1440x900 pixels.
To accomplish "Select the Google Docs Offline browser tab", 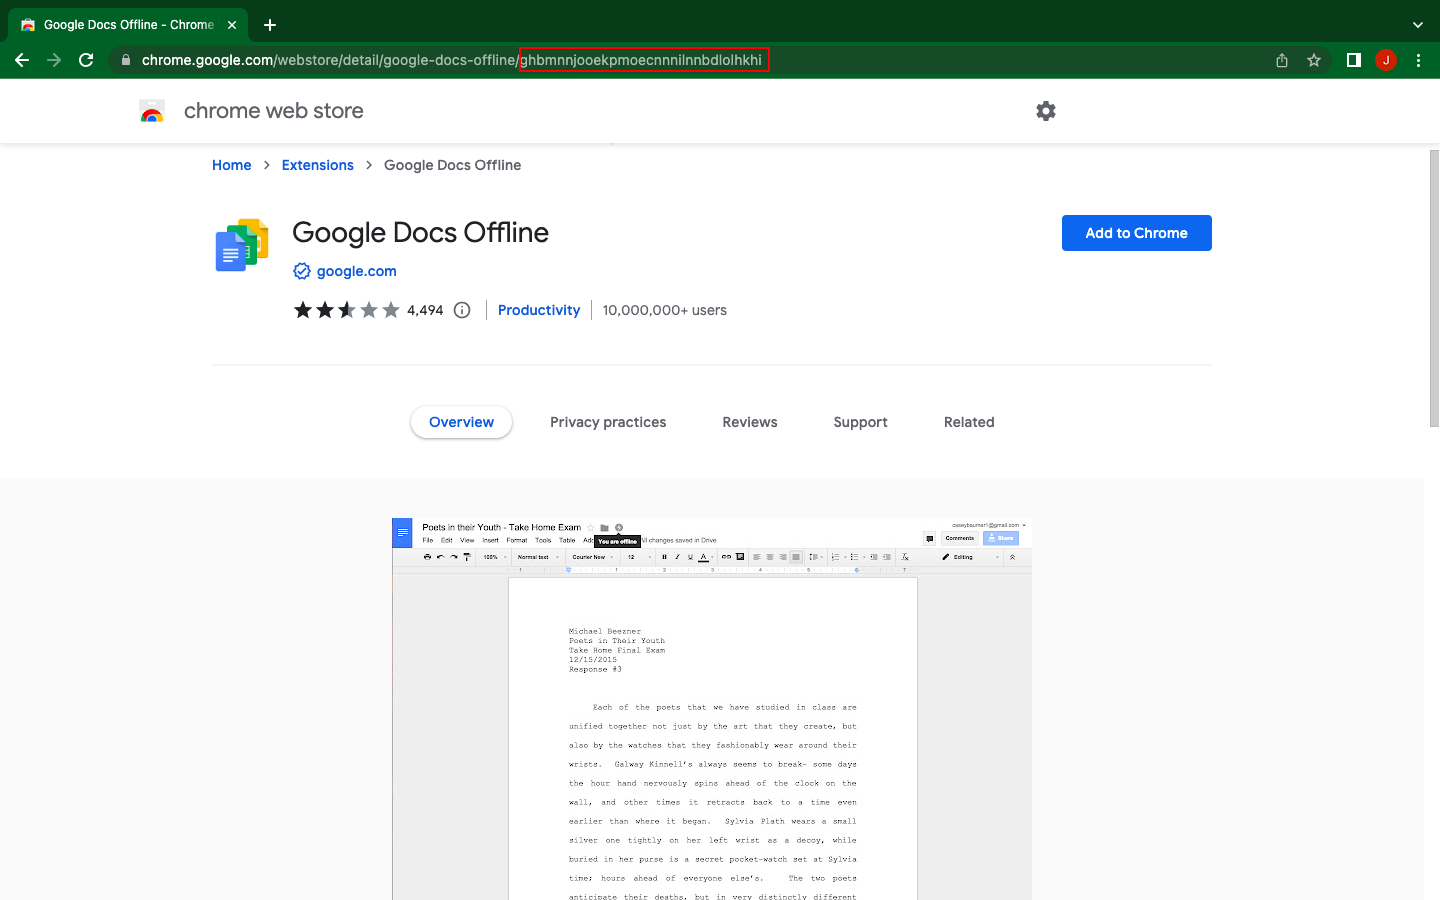I will (127, 24).
